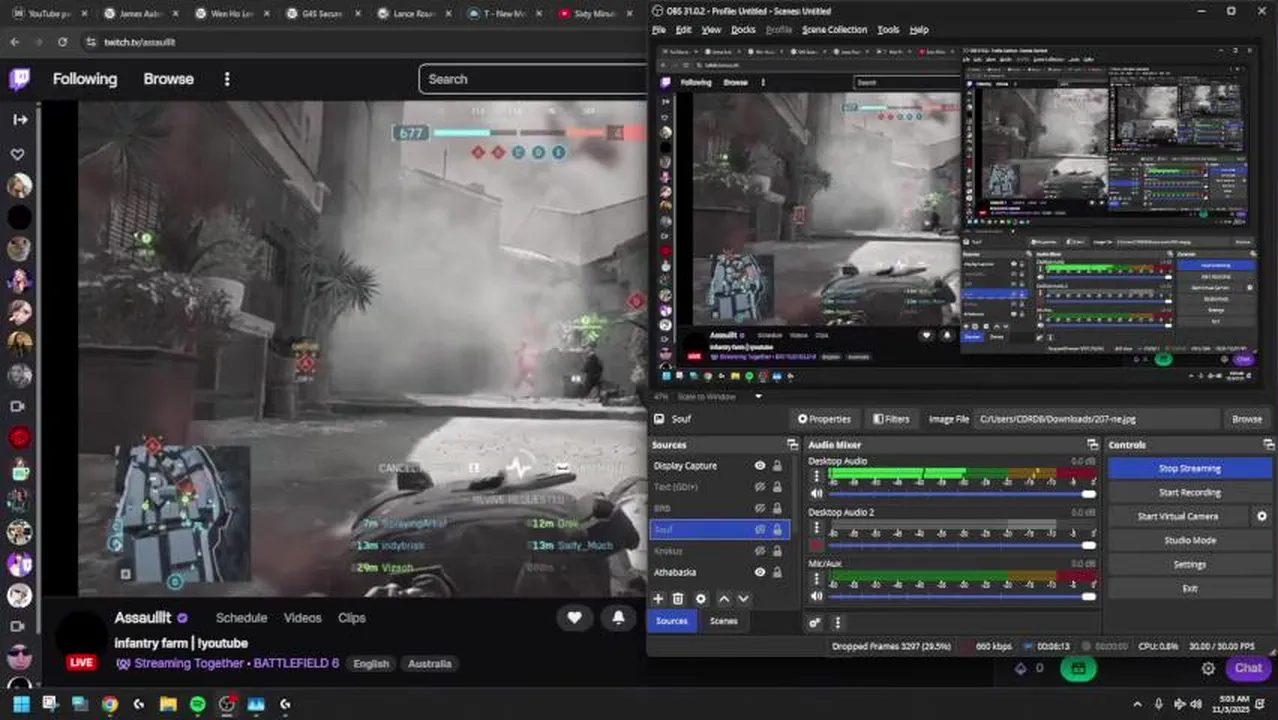This screenshot has width=1278, height=720.
Task: Browse for image file
Action: tap(1246, 419)
